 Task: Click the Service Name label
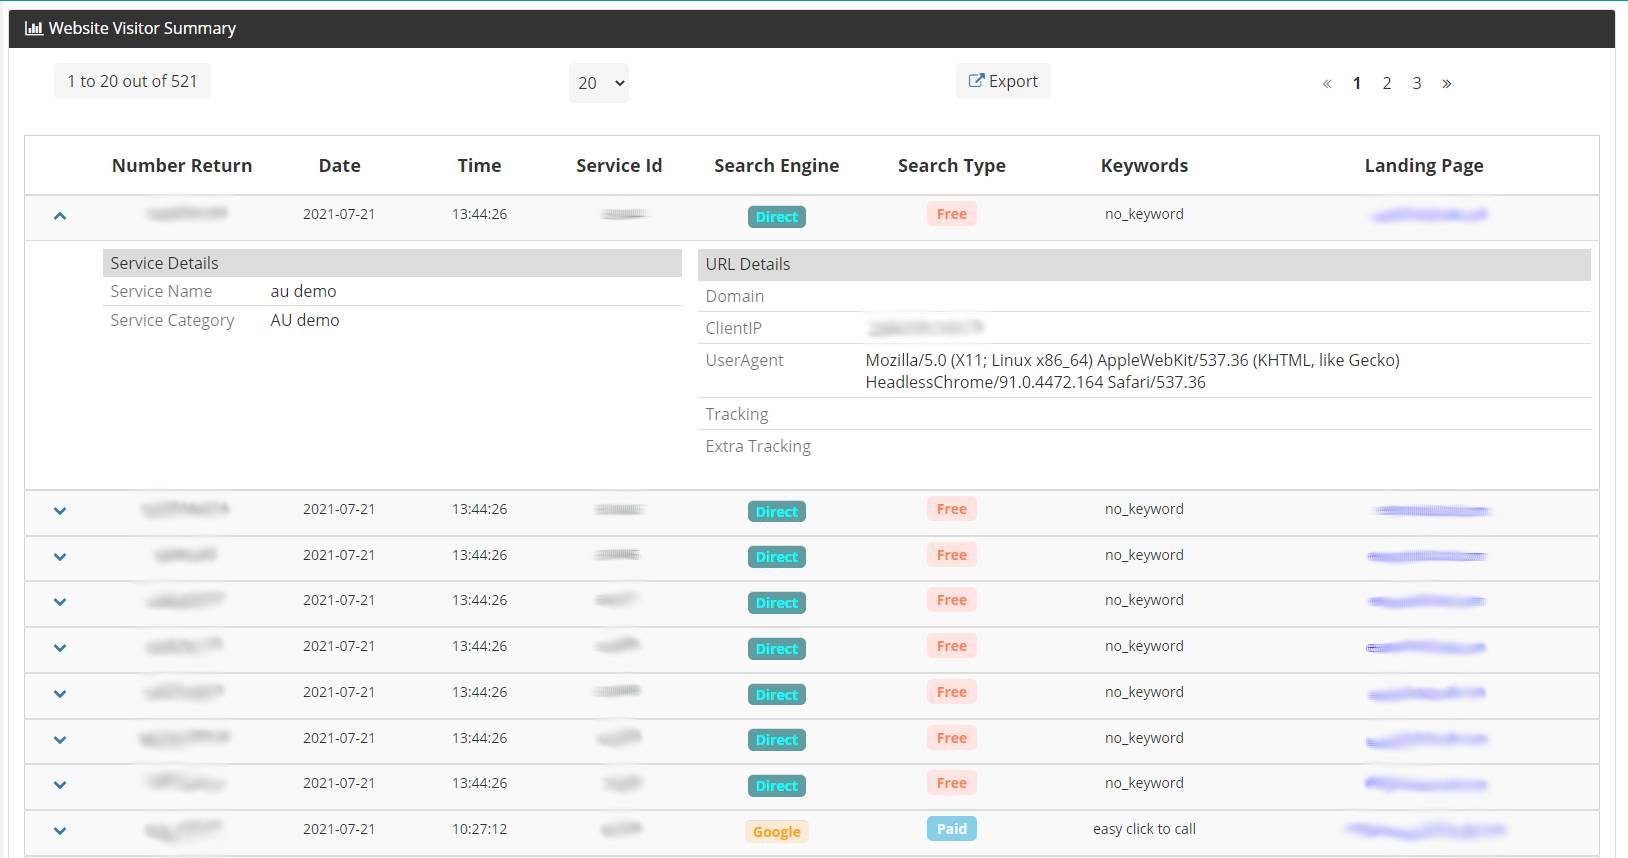(x=161, y=291)
